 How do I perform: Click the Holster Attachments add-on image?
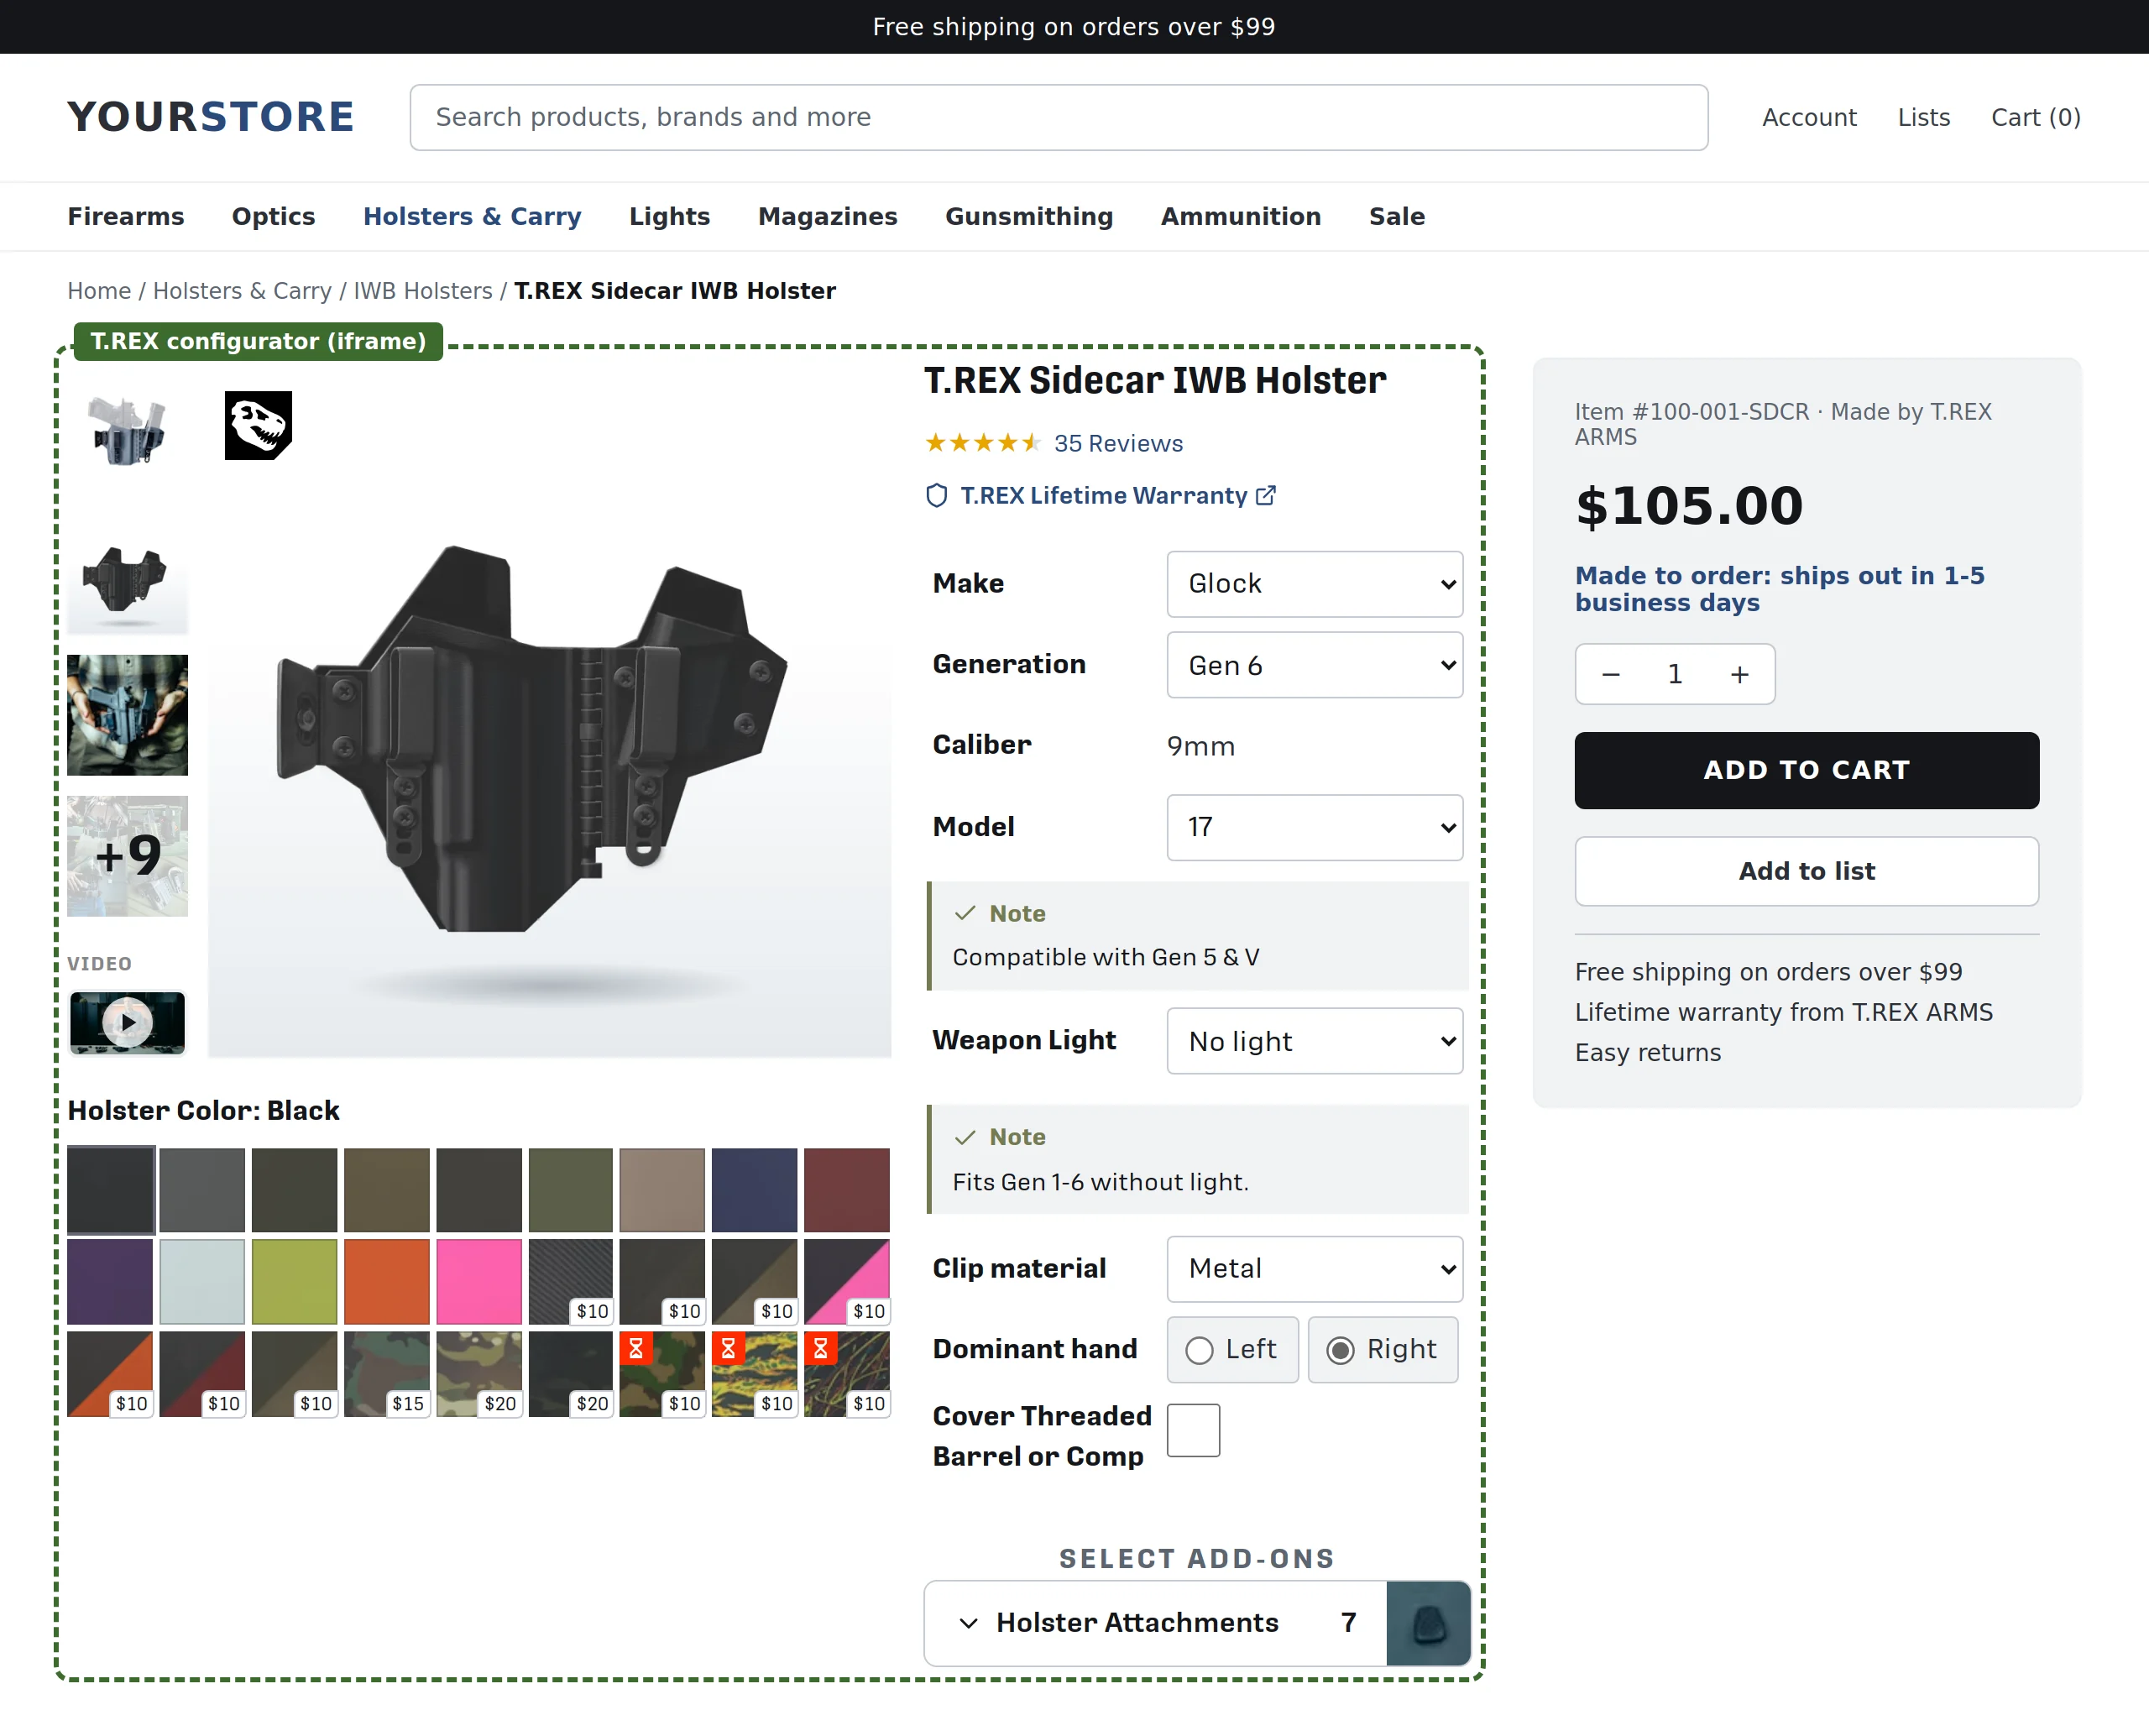pos(1428,1622)
